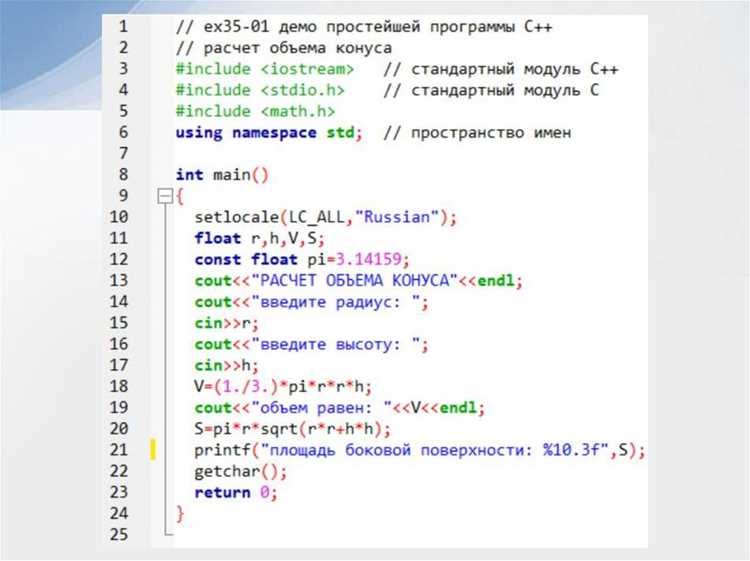The width and height of the screenshot is (750, 561).
Task: Click line number 21 in the gutter
Action: pos(119,450)
